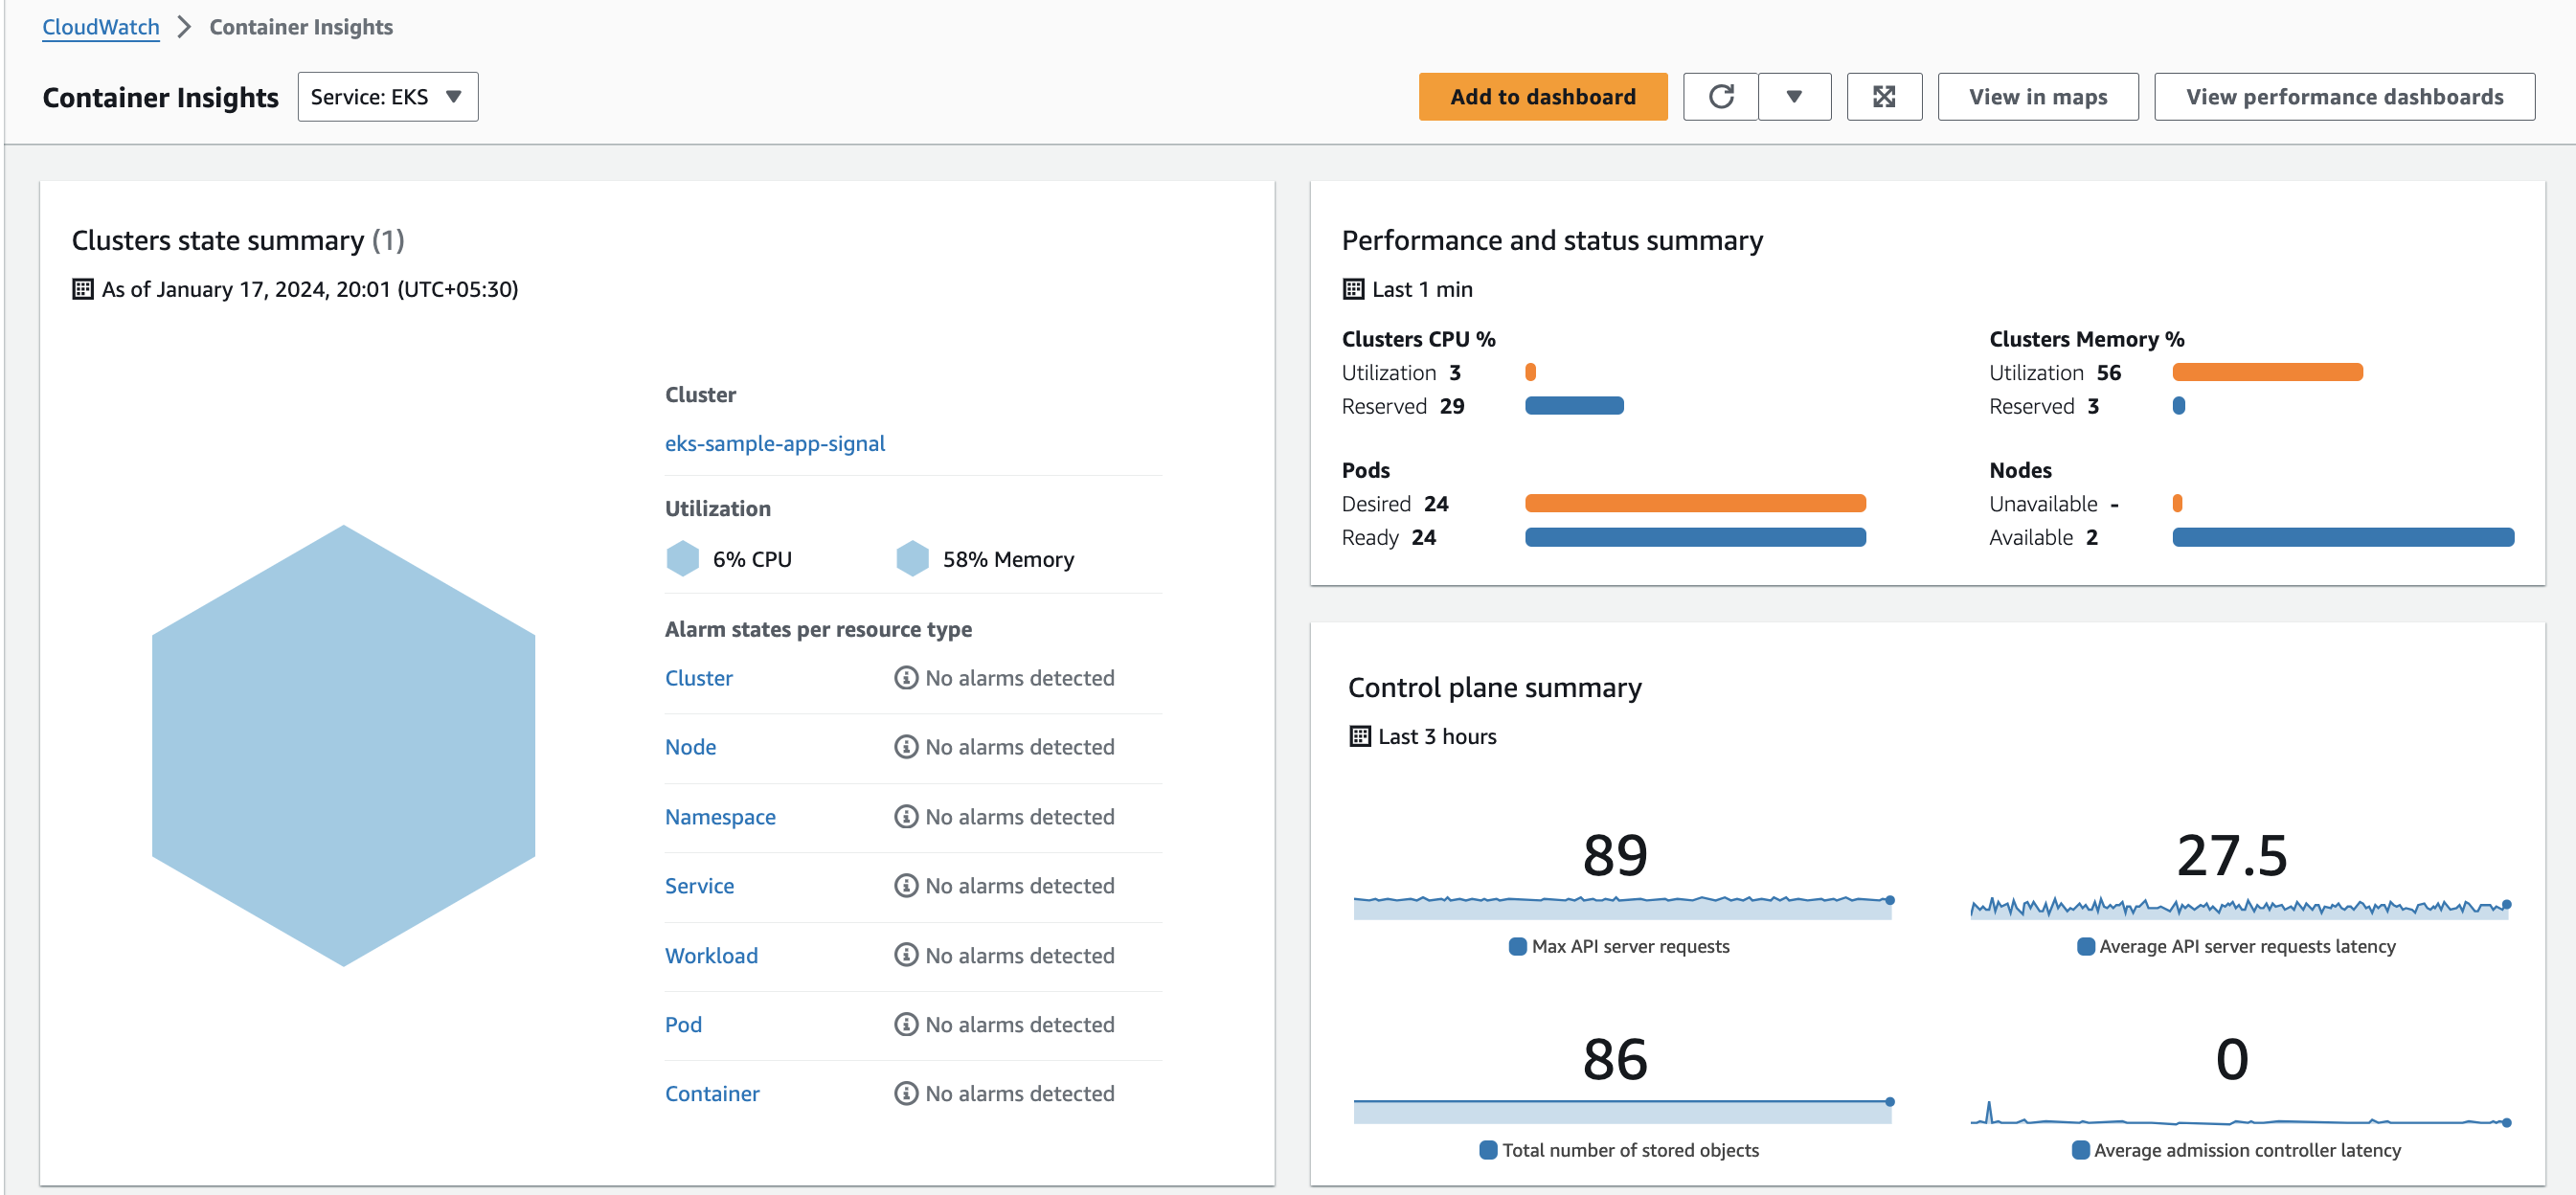
Task: Click the fullscreen expand icon
Action: 1884,97
